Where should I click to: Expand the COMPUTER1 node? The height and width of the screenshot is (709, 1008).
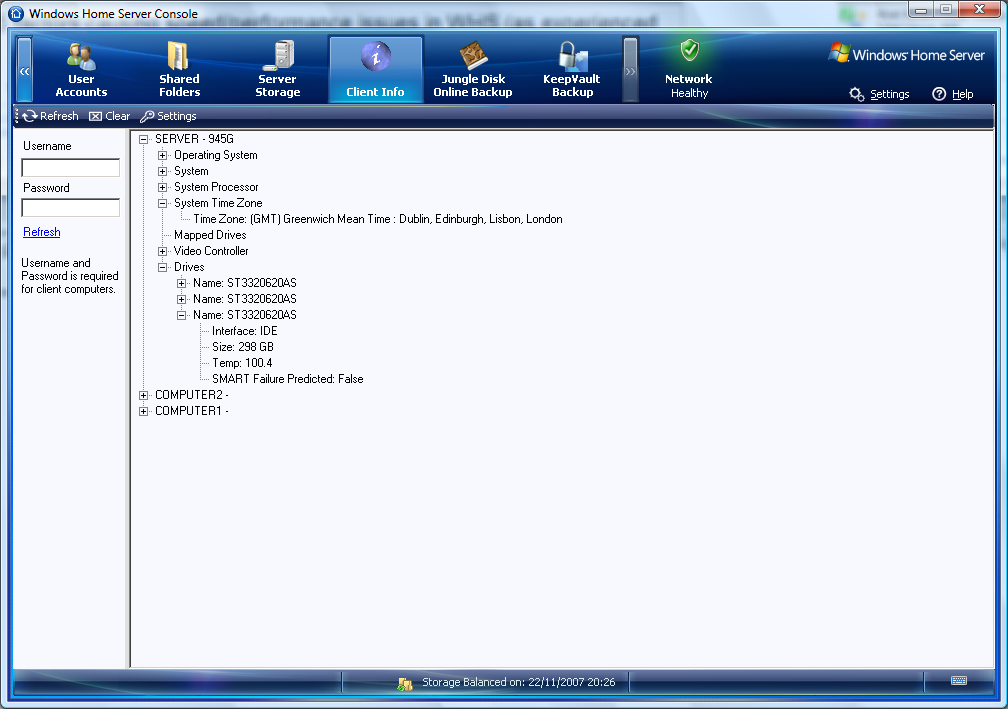tap(143, 411)
